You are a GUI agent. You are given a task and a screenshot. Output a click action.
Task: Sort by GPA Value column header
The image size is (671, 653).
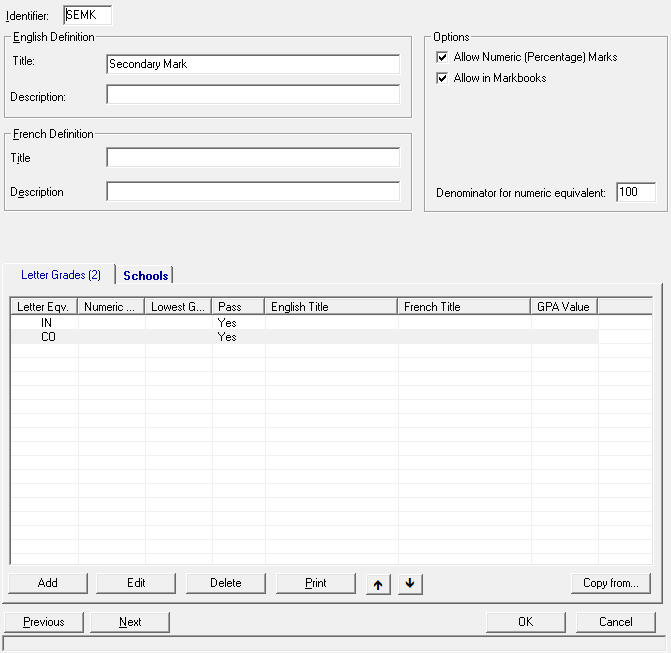coord(563,307)
